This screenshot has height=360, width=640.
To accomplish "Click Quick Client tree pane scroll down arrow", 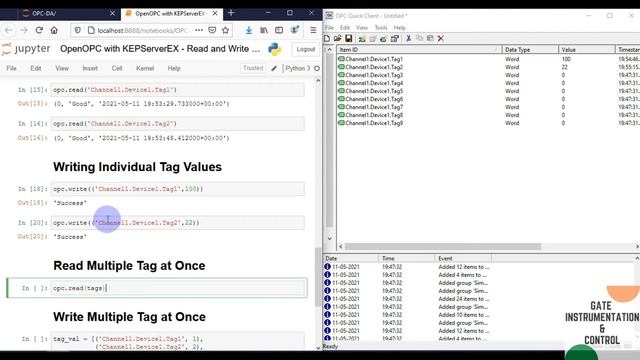I will pyautogui.click(x=329, y=239).
